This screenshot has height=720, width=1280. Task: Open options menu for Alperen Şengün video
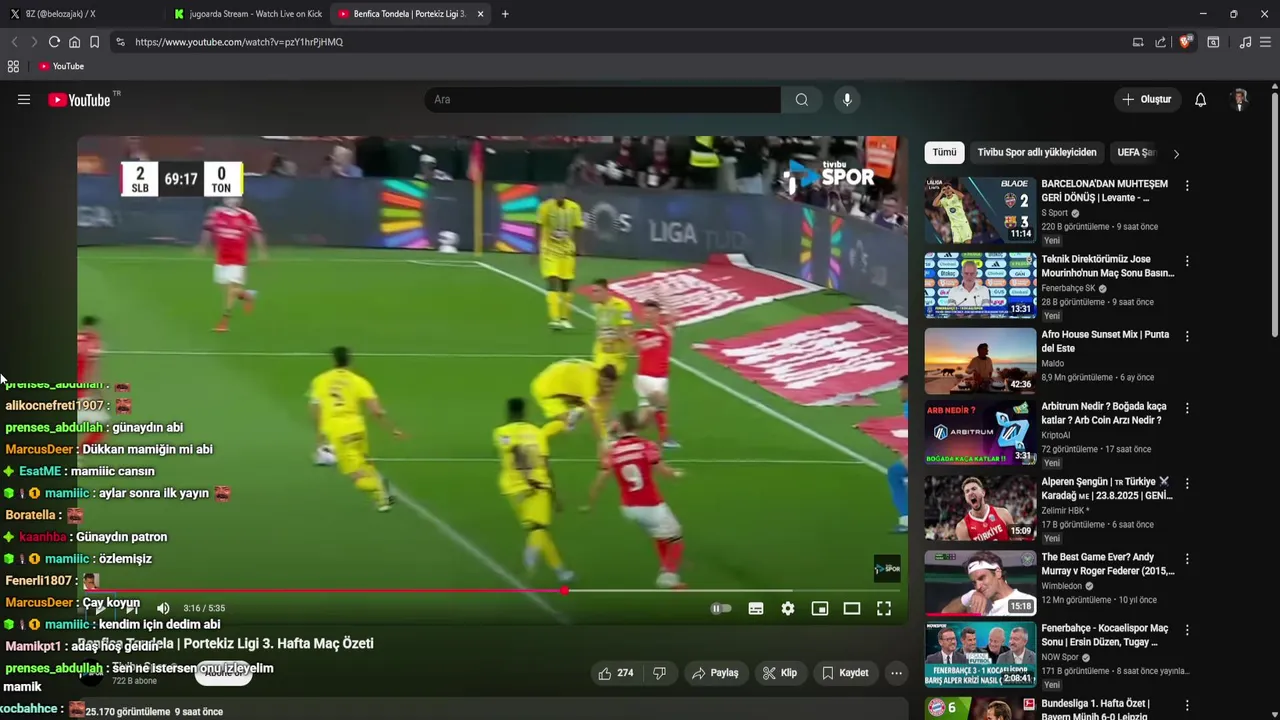(1187, 483)
